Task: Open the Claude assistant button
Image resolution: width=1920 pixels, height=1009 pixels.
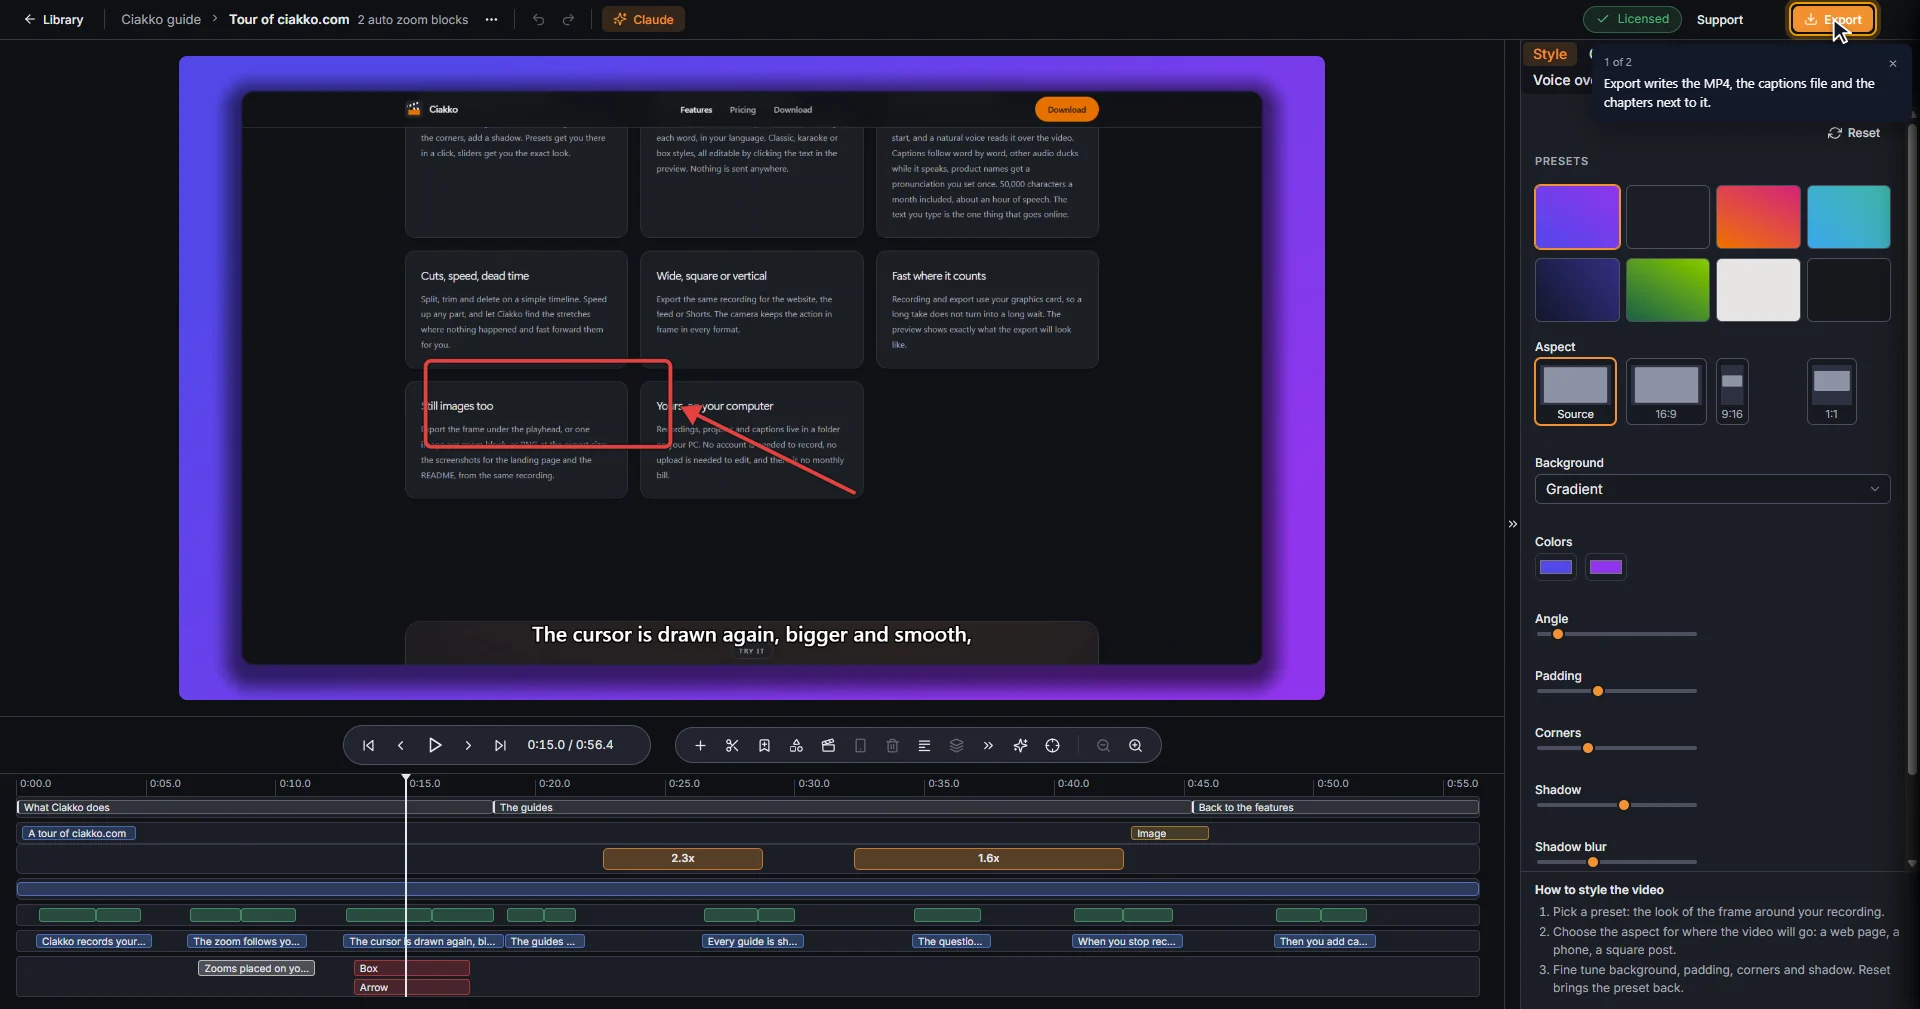Action: 643,19
